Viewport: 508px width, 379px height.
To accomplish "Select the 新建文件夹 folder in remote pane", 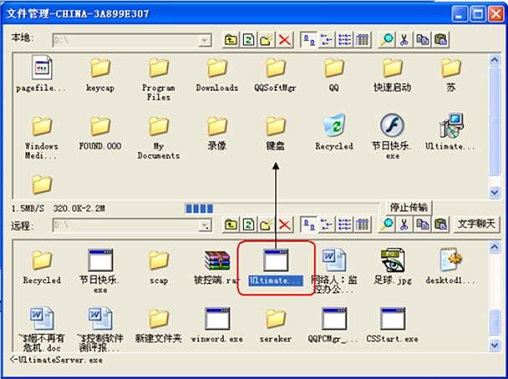I will pyautogui.click(x=159, y=325).
